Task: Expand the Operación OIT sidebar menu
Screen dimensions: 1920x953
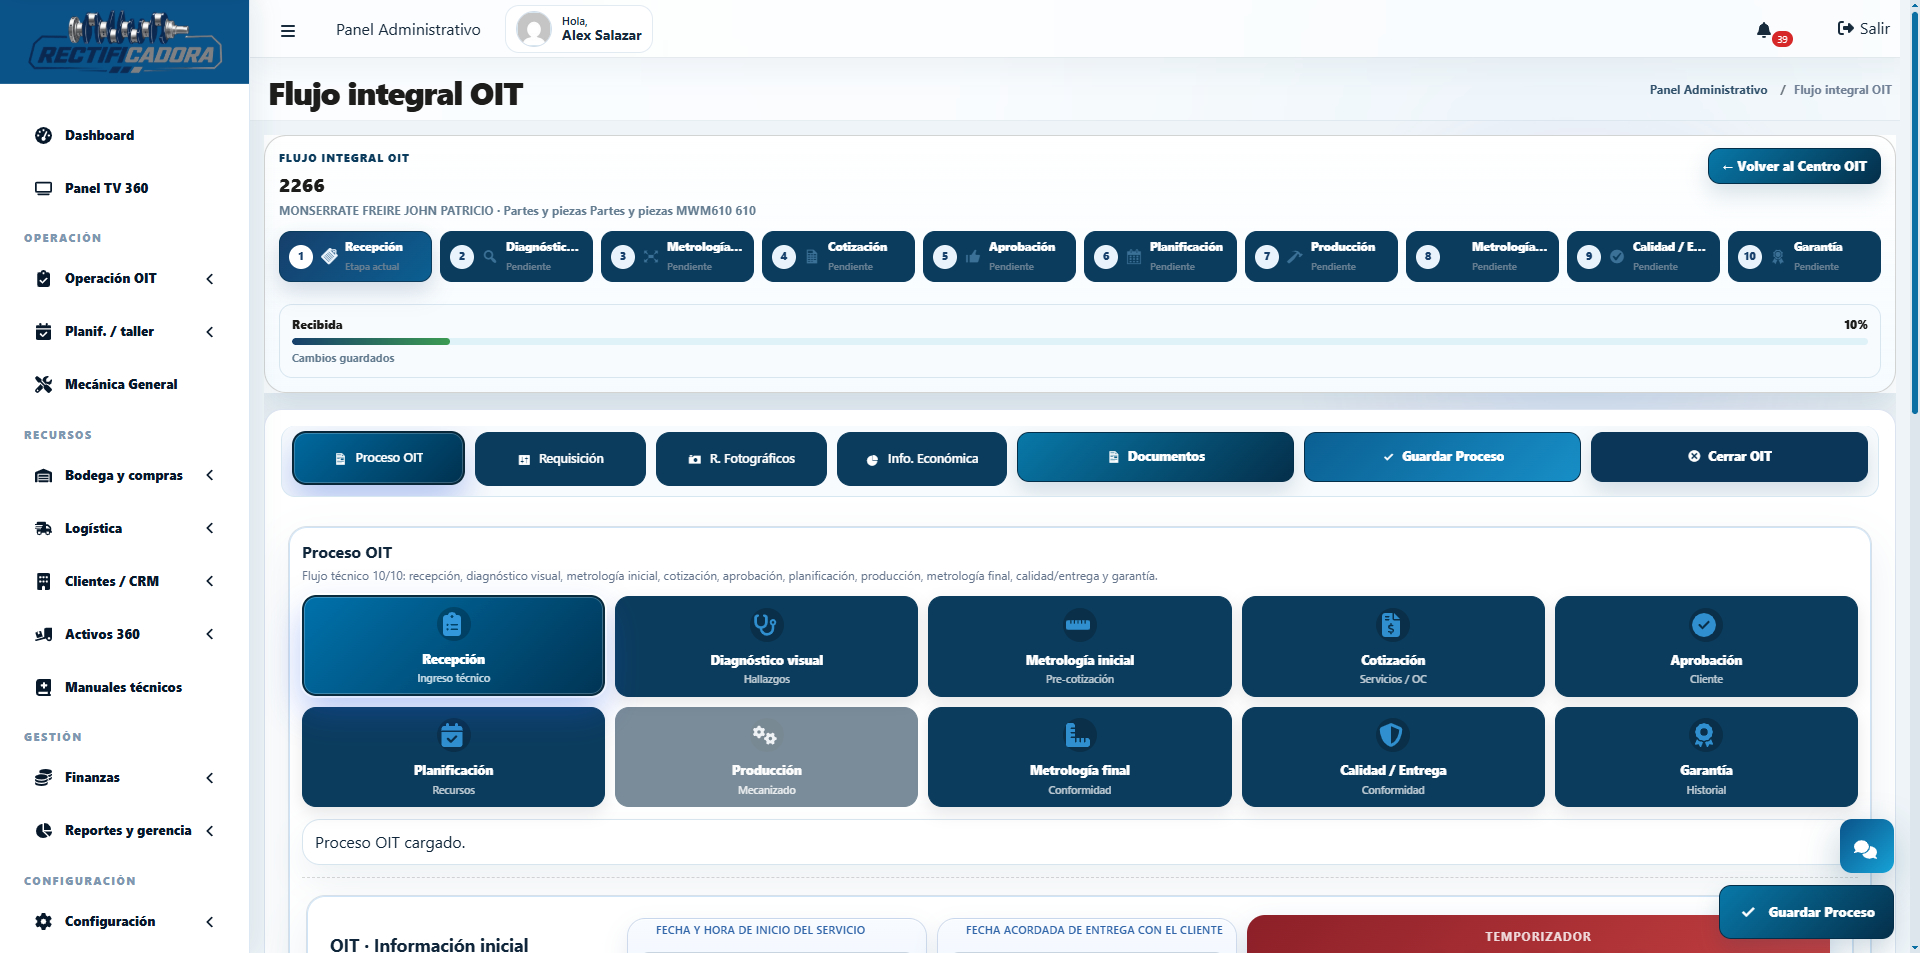Action: pos(124,278)
